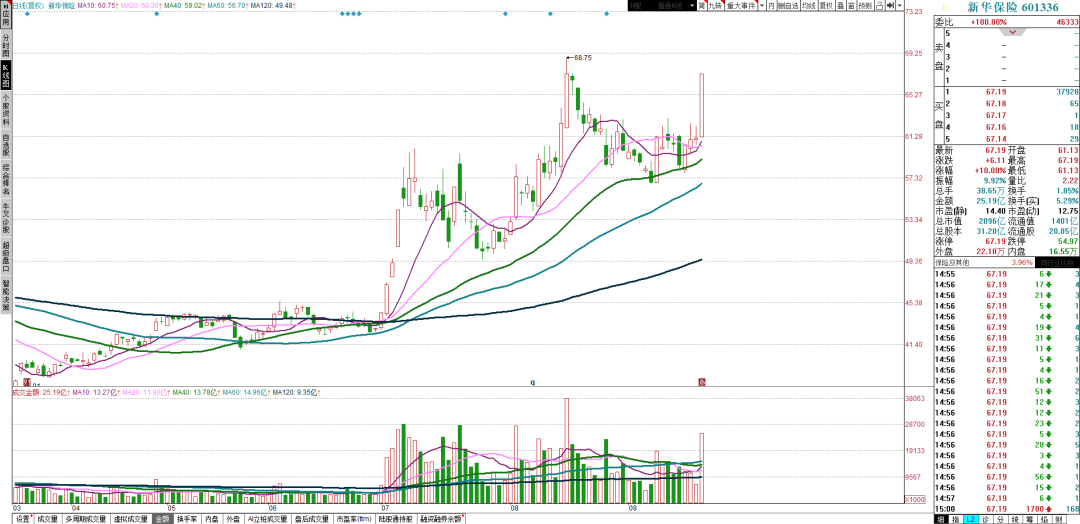Click the 叠 overlay button
This screenshot has height=524, width=1080.
point(840,6)
